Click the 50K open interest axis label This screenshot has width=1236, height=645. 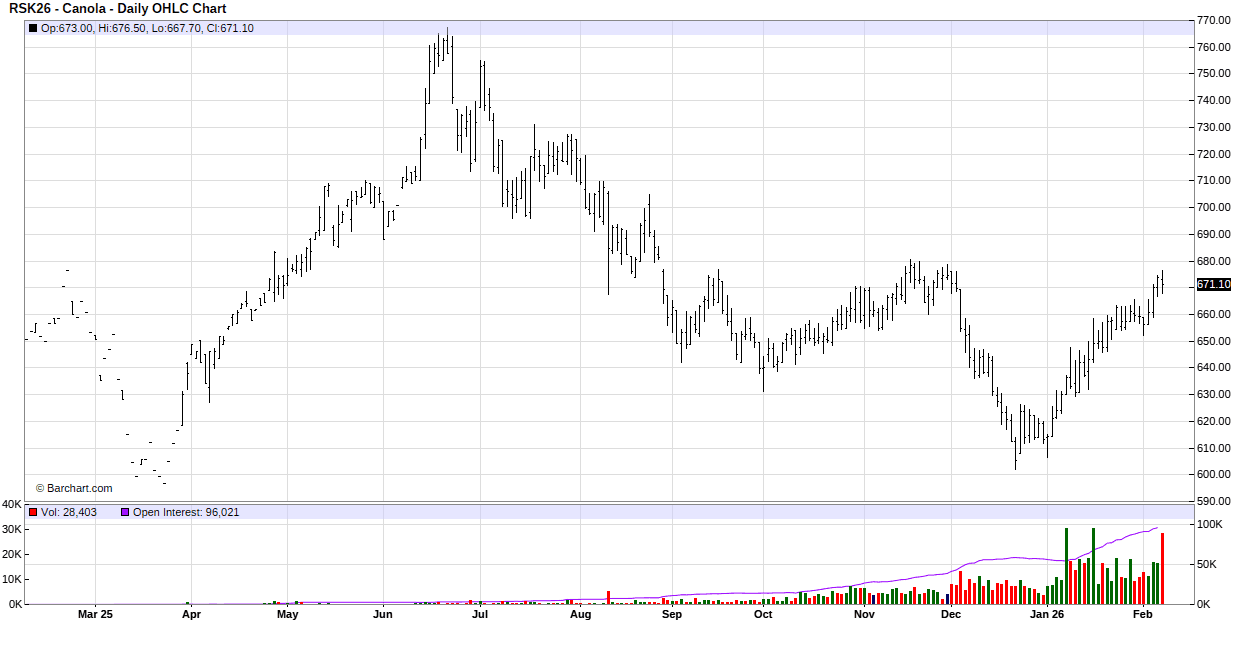click(1207, 564)
